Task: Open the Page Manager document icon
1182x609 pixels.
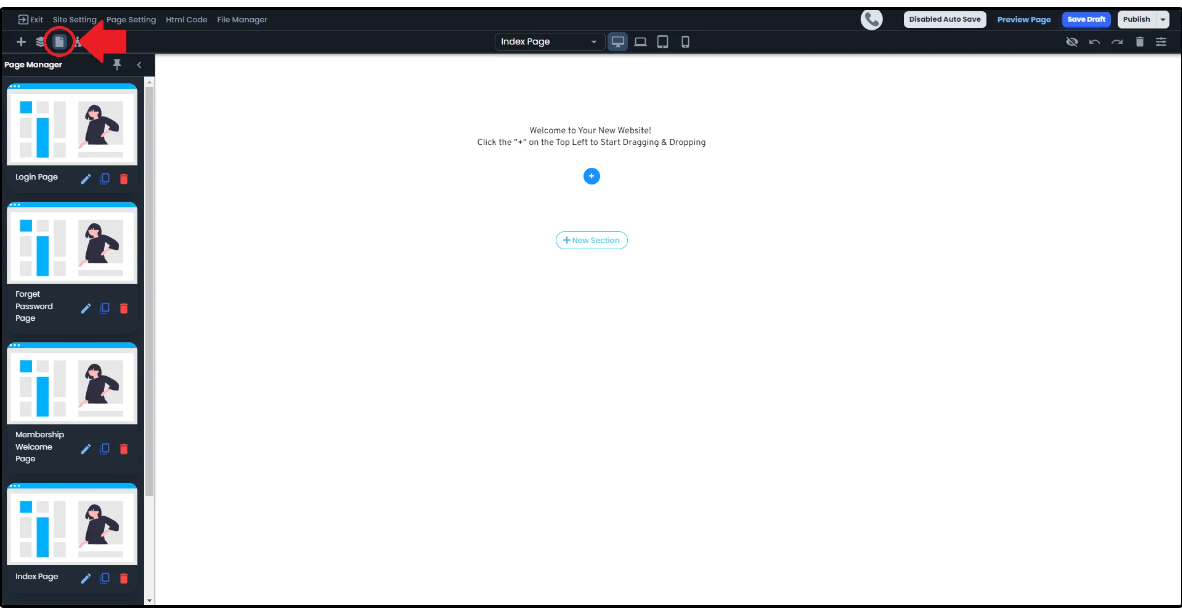Action: pos(59,42)
